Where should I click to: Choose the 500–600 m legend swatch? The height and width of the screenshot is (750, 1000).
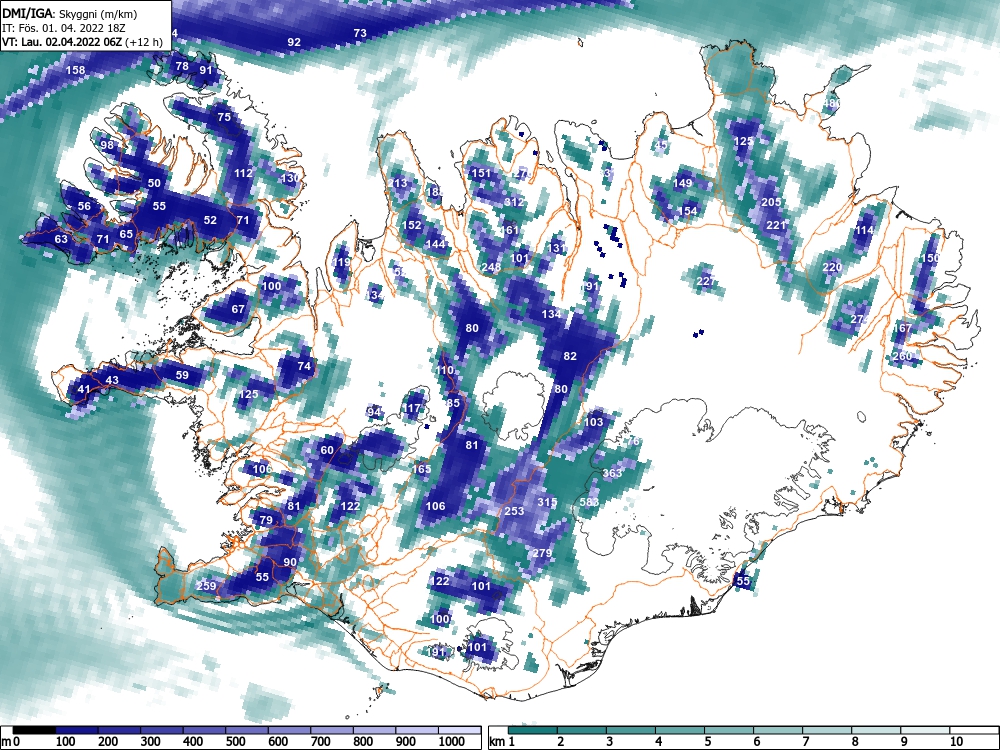pos(247,729)
